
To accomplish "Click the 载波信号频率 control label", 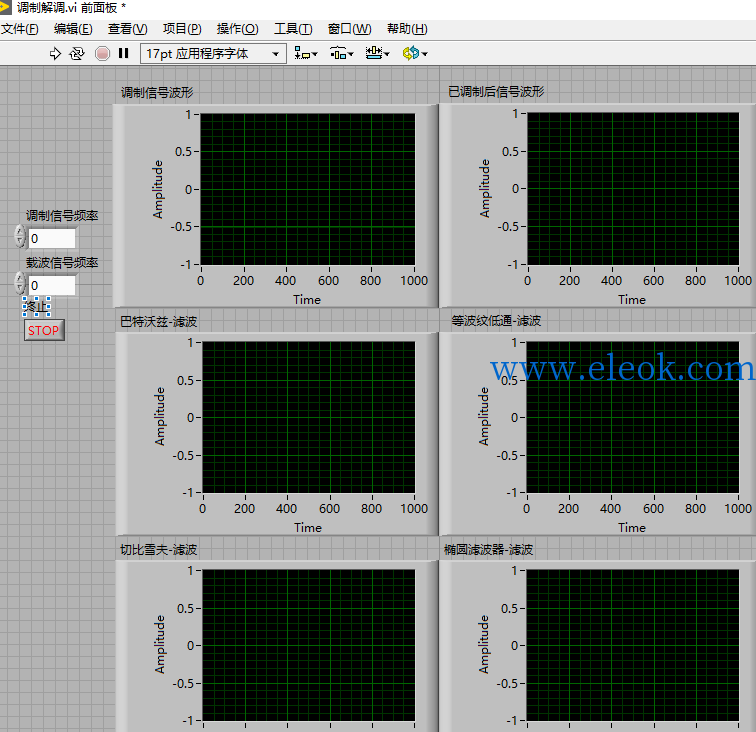I will click(62, 262).
